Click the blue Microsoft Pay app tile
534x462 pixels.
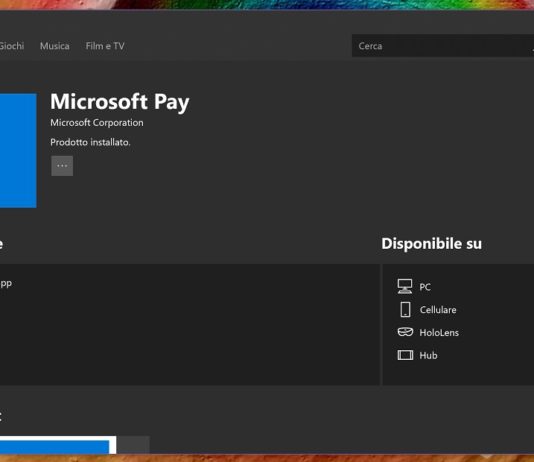click(18, 150)
